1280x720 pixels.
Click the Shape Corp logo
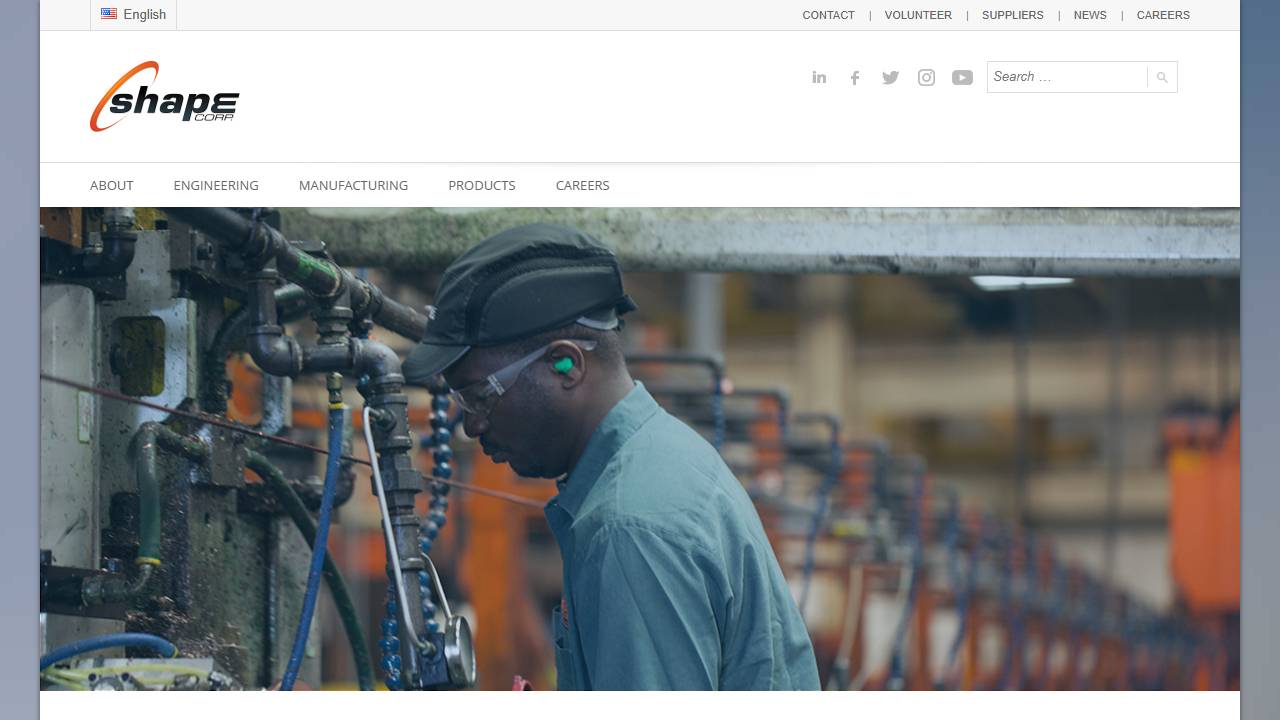coord(164,96)
